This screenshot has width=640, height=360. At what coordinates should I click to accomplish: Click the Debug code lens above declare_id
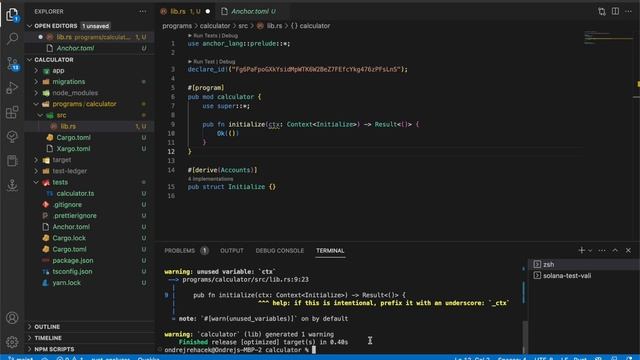coord(227,62)
